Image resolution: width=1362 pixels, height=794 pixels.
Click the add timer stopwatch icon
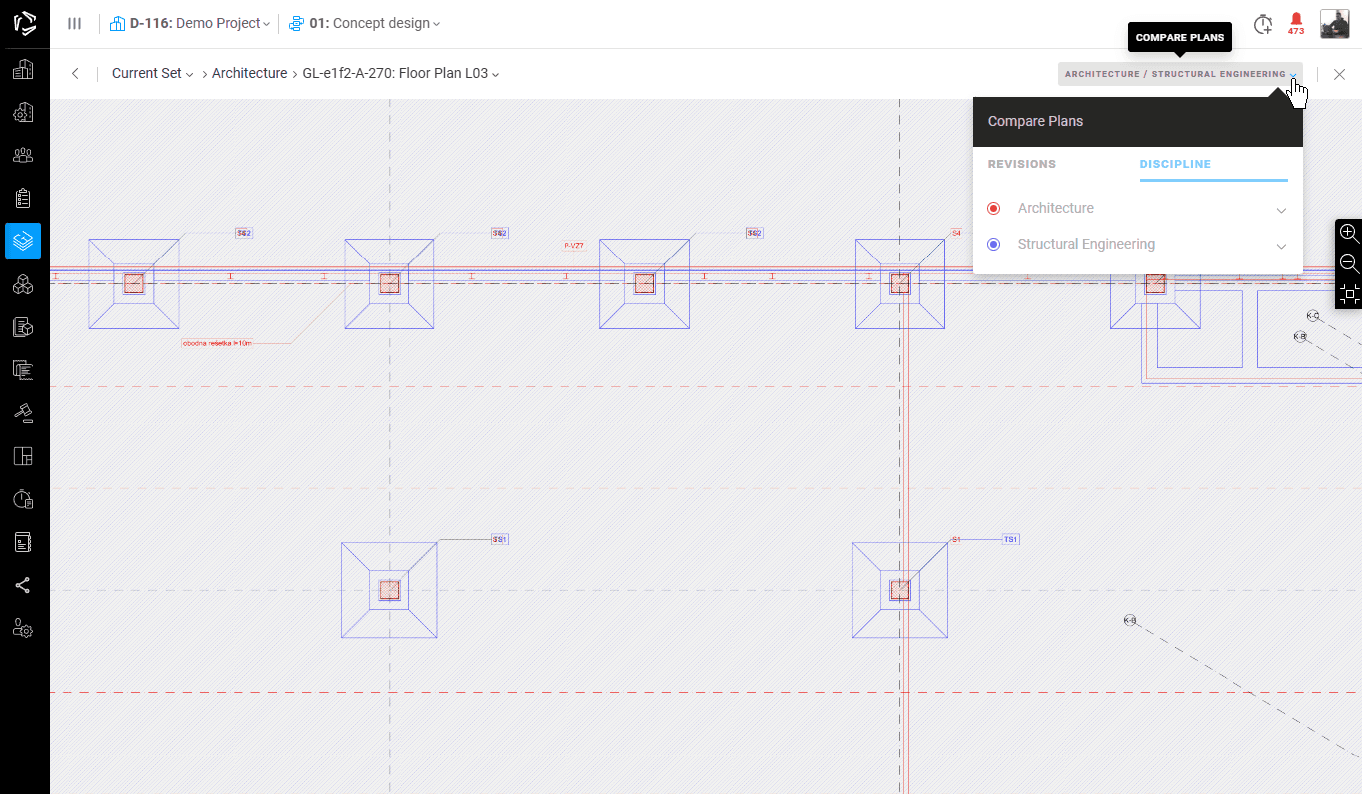click(x=1263, y=24)
